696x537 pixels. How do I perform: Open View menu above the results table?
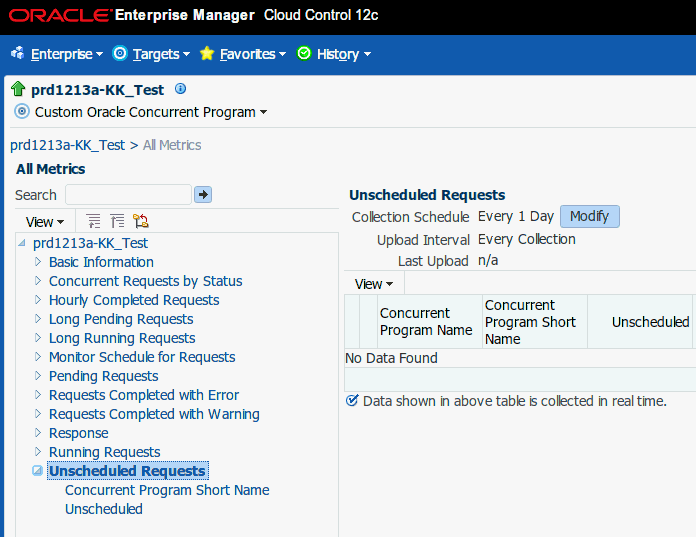tap(373, 284)
